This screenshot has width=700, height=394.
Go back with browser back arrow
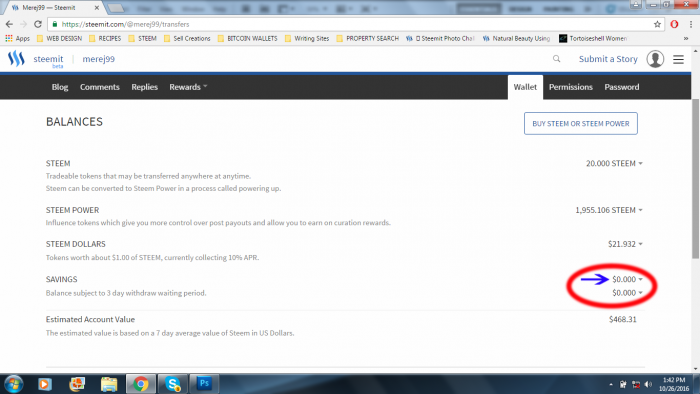[x=9, y=24]
